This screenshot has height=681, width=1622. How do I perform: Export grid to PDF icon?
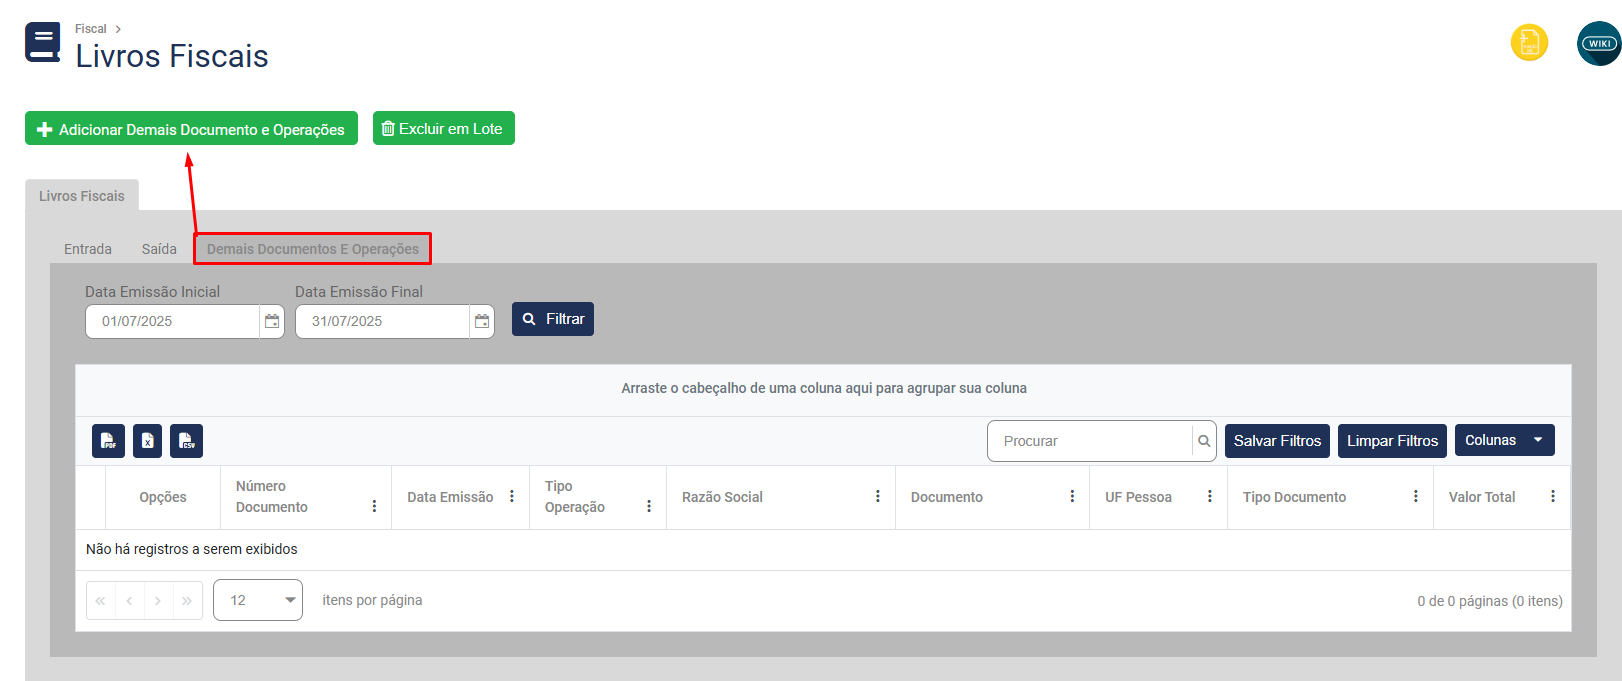pos(108,441)
